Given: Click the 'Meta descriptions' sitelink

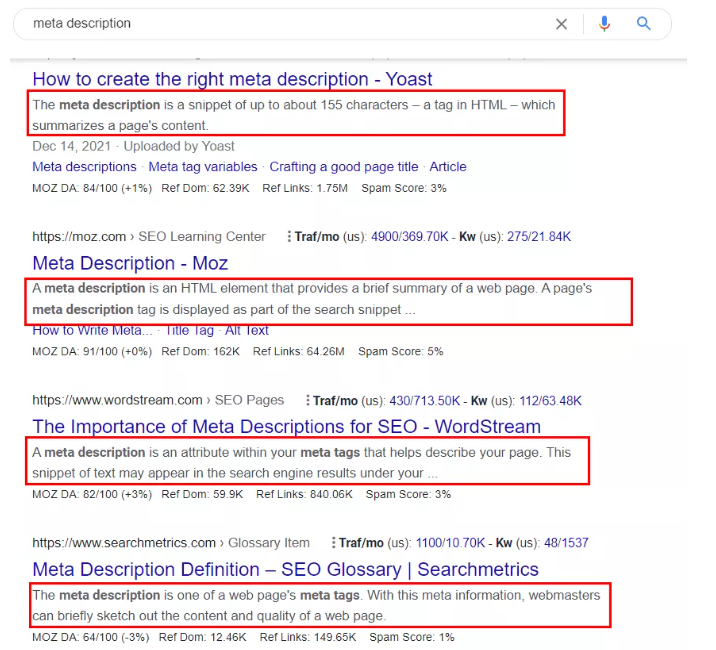Looking at the screenshot, I should point(84,167).
